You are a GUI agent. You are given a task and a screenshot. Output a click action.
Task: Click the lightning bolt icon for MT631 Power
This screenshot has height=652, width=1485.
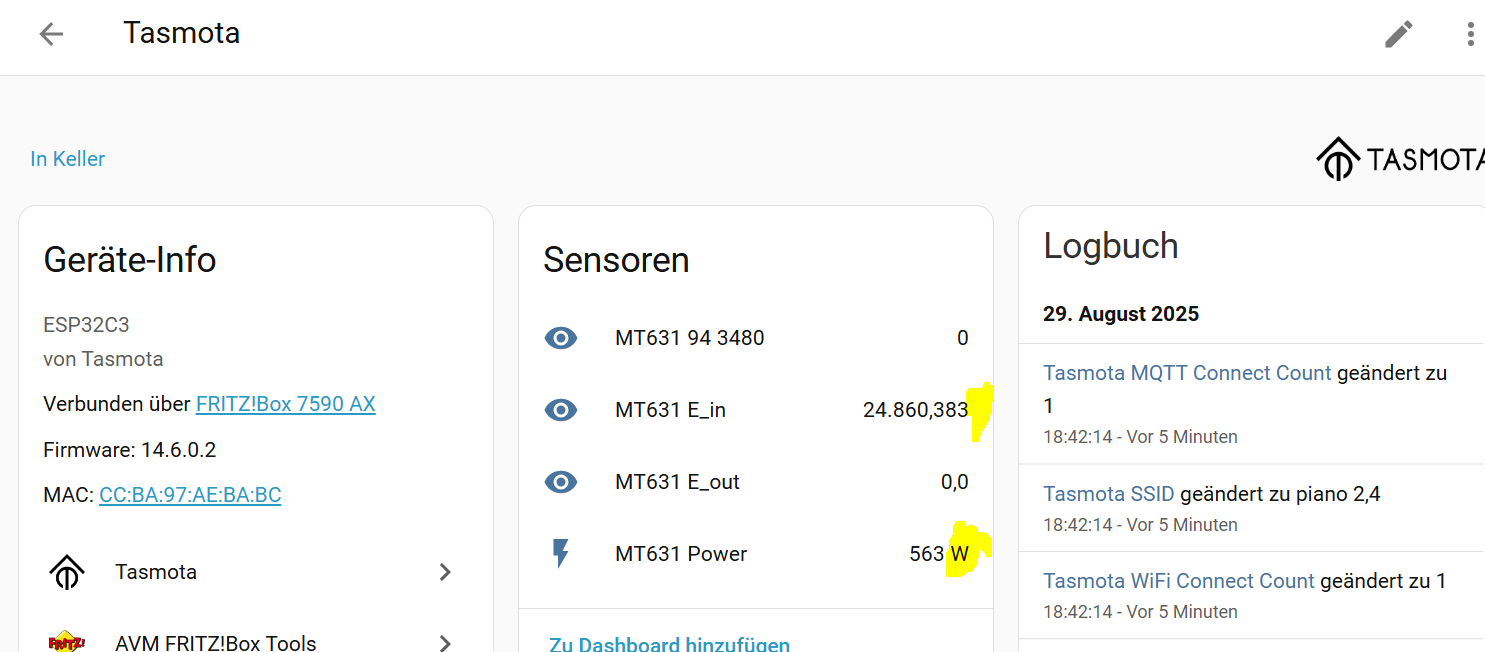[x=561, y=554]
